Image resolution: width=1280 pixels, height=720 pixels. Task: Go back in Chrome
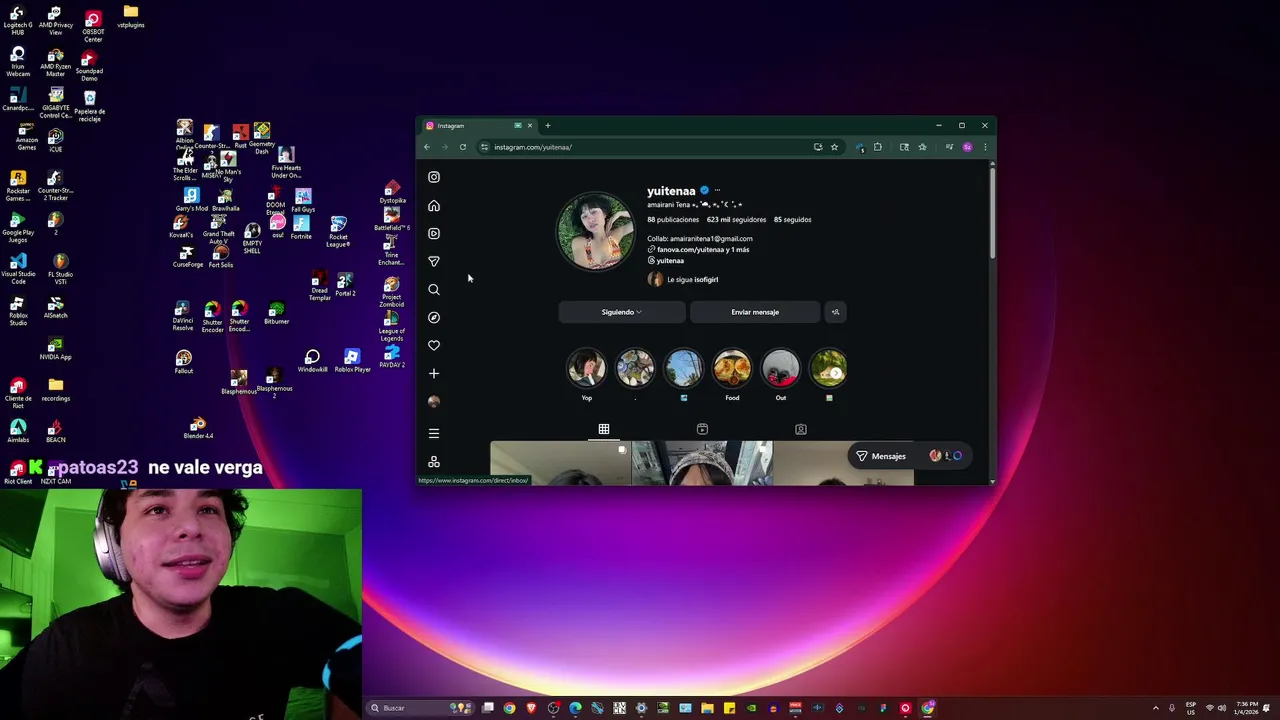(427, 147)
